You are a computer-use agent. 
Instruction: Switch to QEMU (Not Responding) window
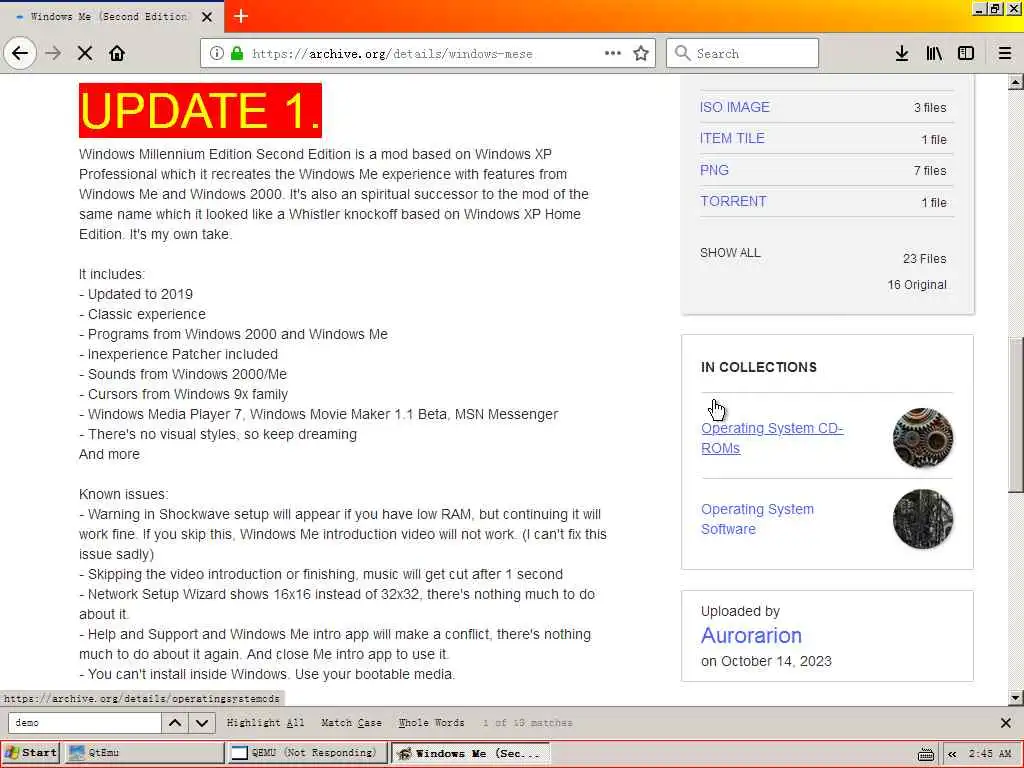click(307, 753)
